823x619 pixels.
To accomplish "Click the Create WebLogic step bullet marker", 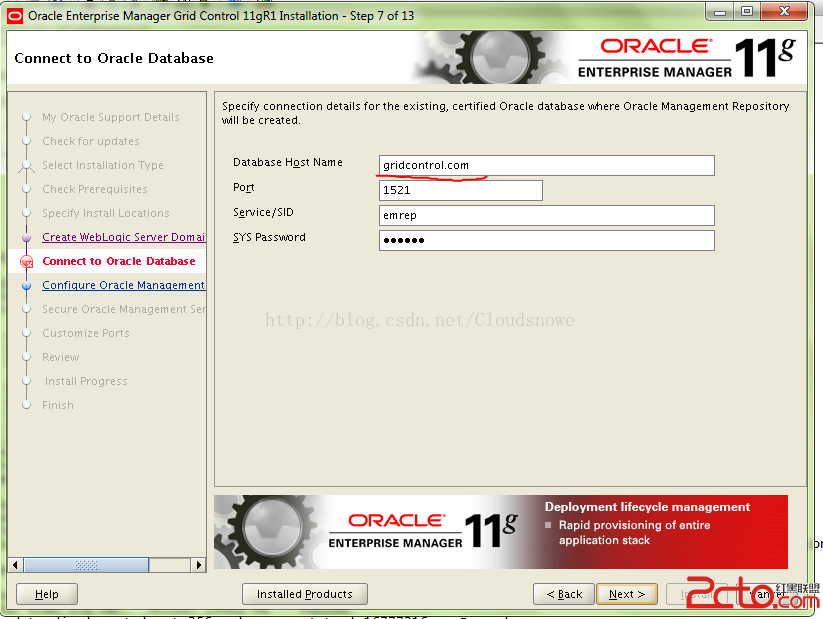I will tap(26, 237).
